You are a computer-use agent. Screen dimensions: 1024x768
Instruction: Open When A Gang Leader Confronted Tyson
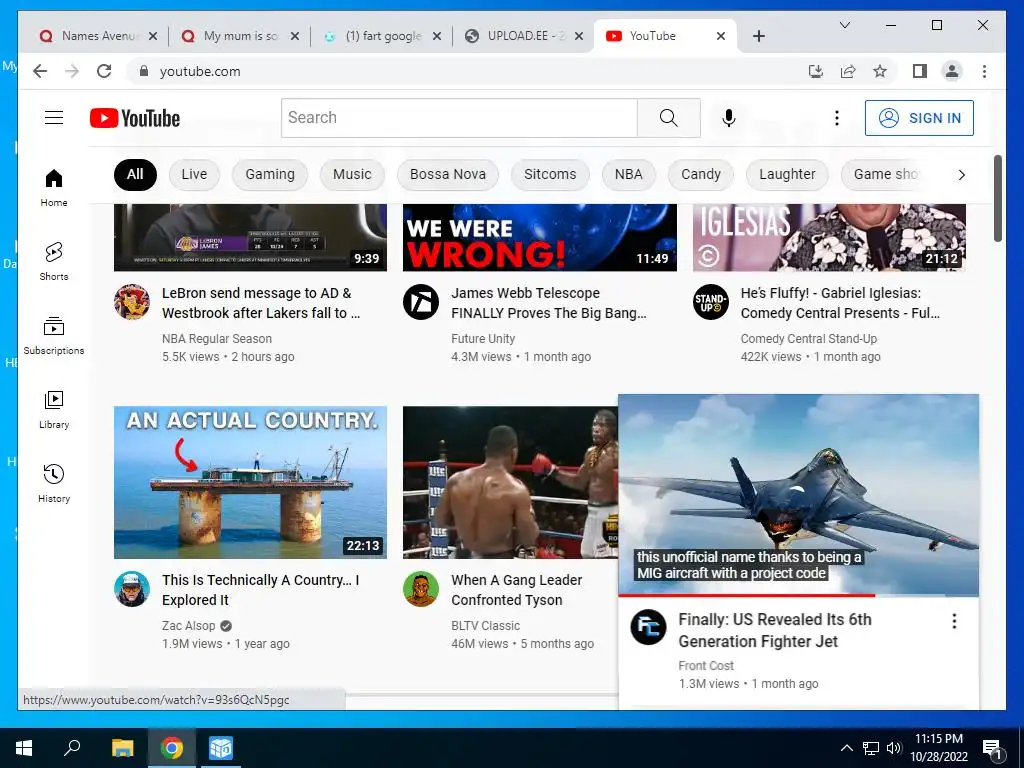(517, 590)
